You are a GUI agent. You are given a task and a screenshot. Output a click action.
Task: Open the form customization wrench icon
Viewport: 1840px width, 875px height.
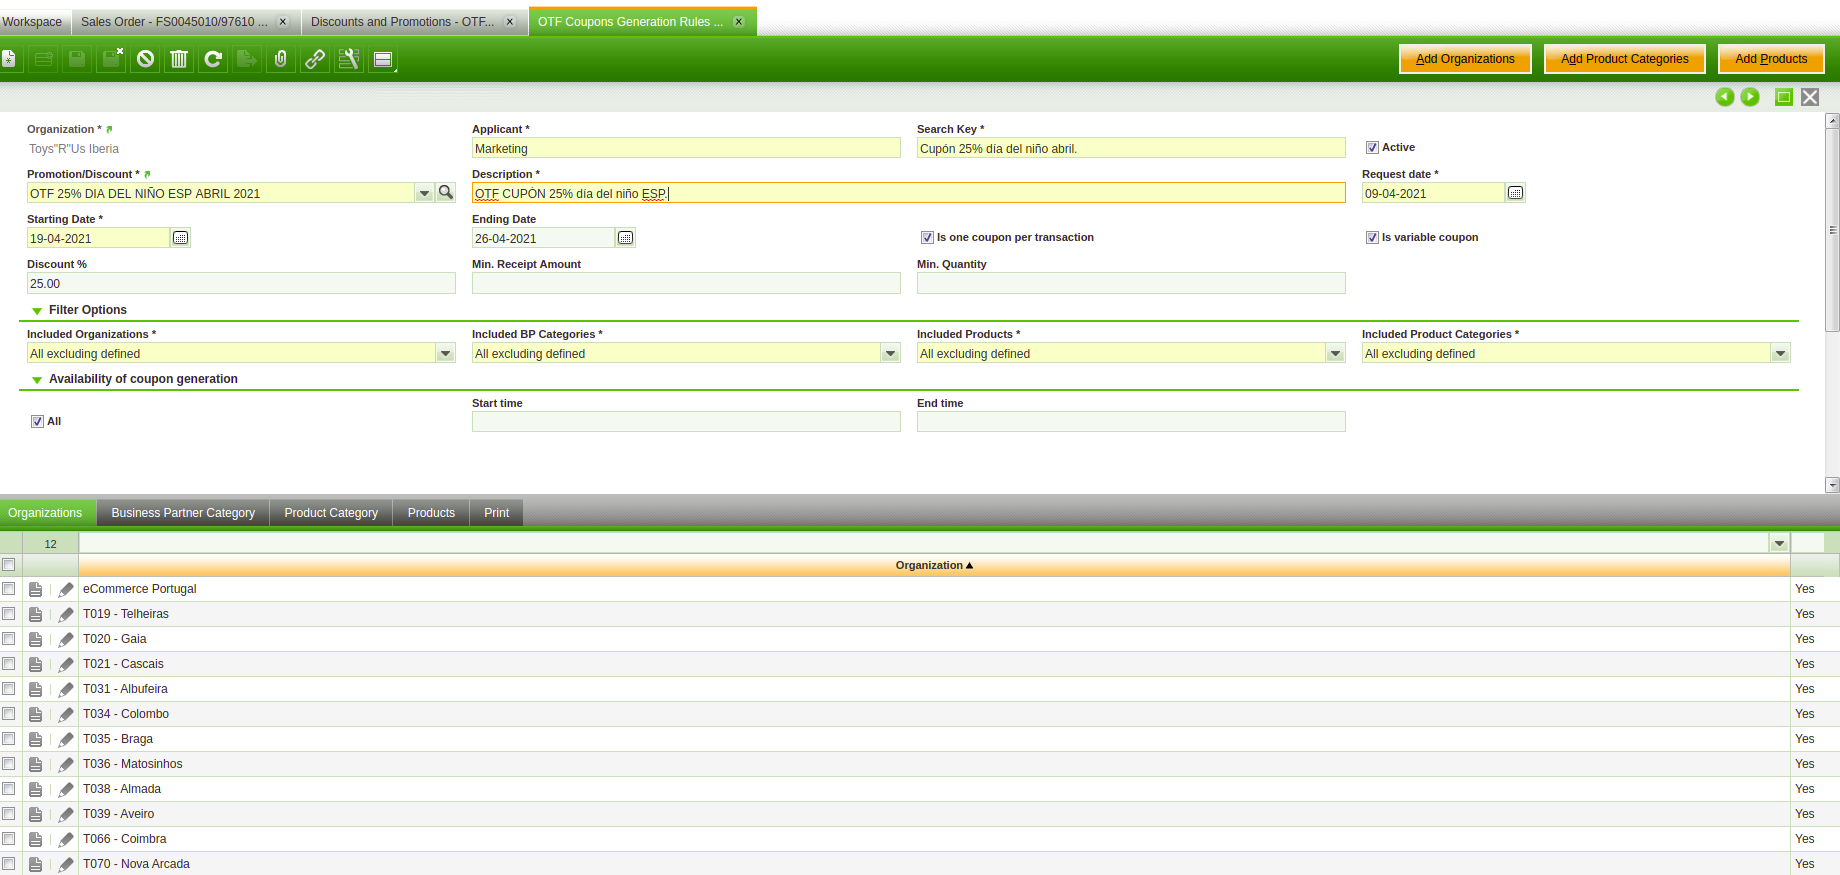[x=349, y=60]
